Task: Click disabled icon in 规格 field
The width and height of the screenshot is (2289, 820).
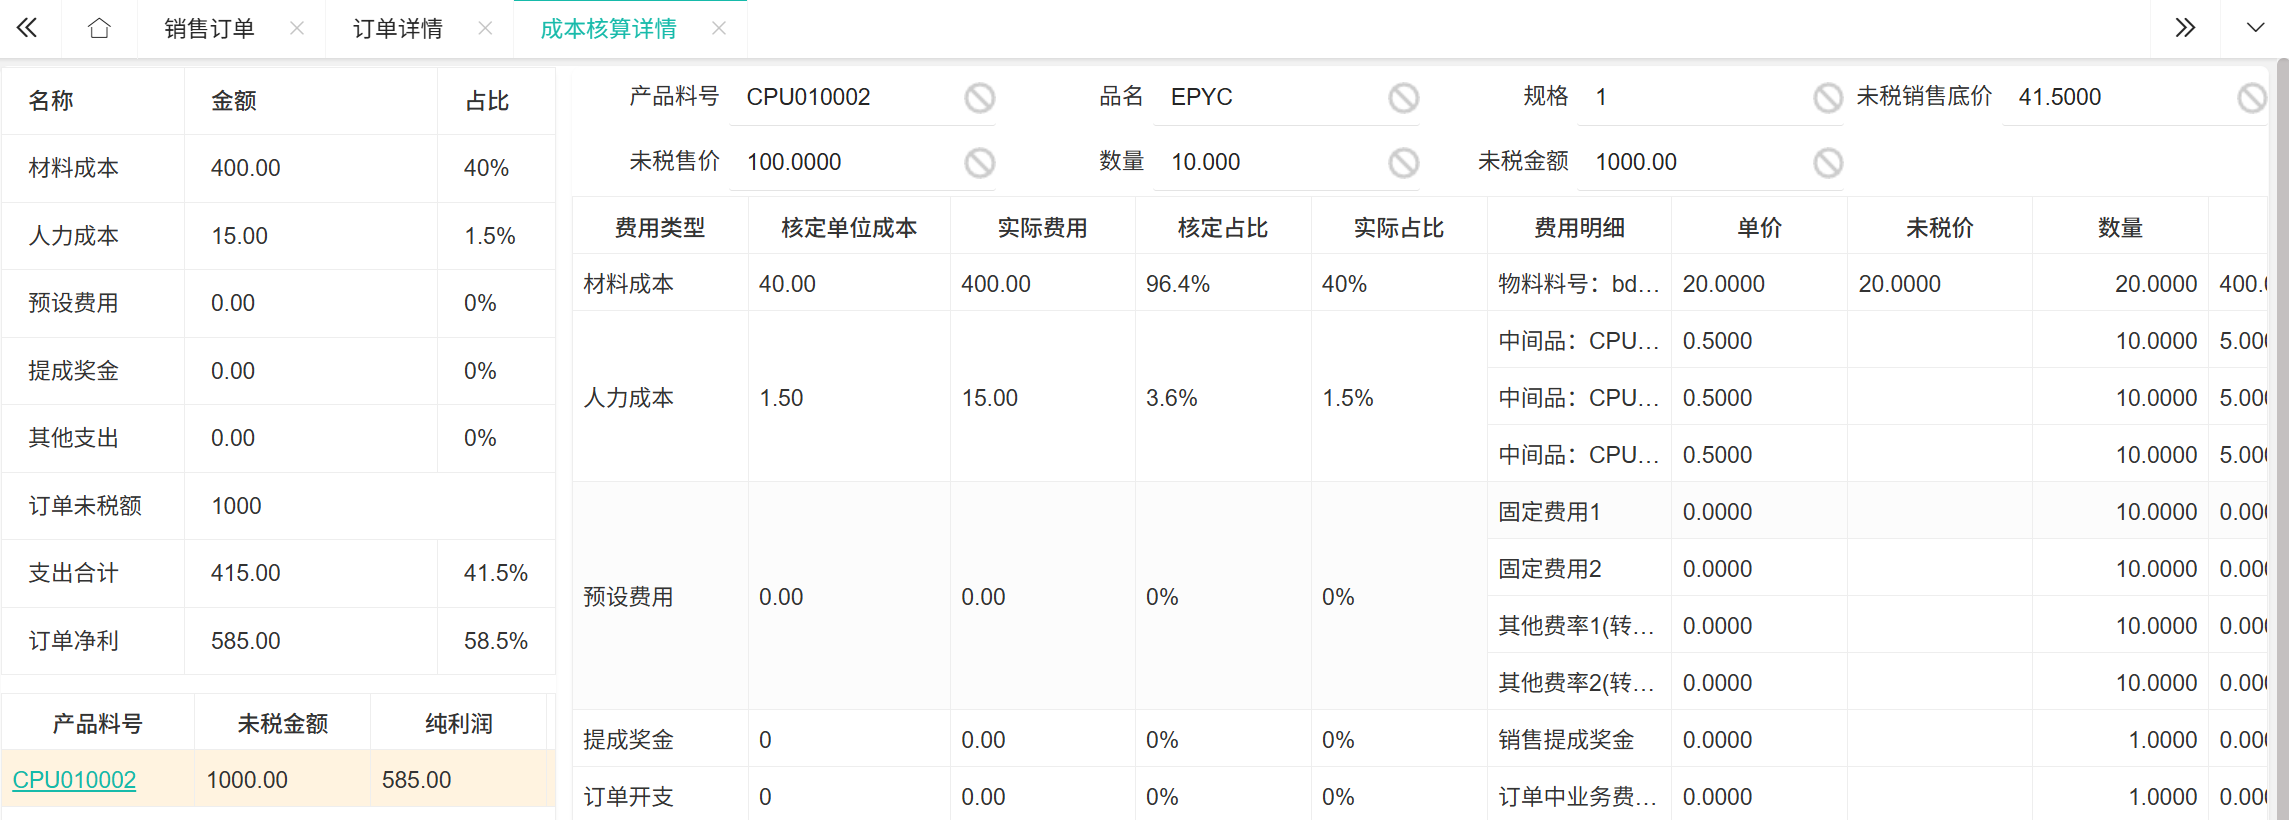Action: [1827, 98]
